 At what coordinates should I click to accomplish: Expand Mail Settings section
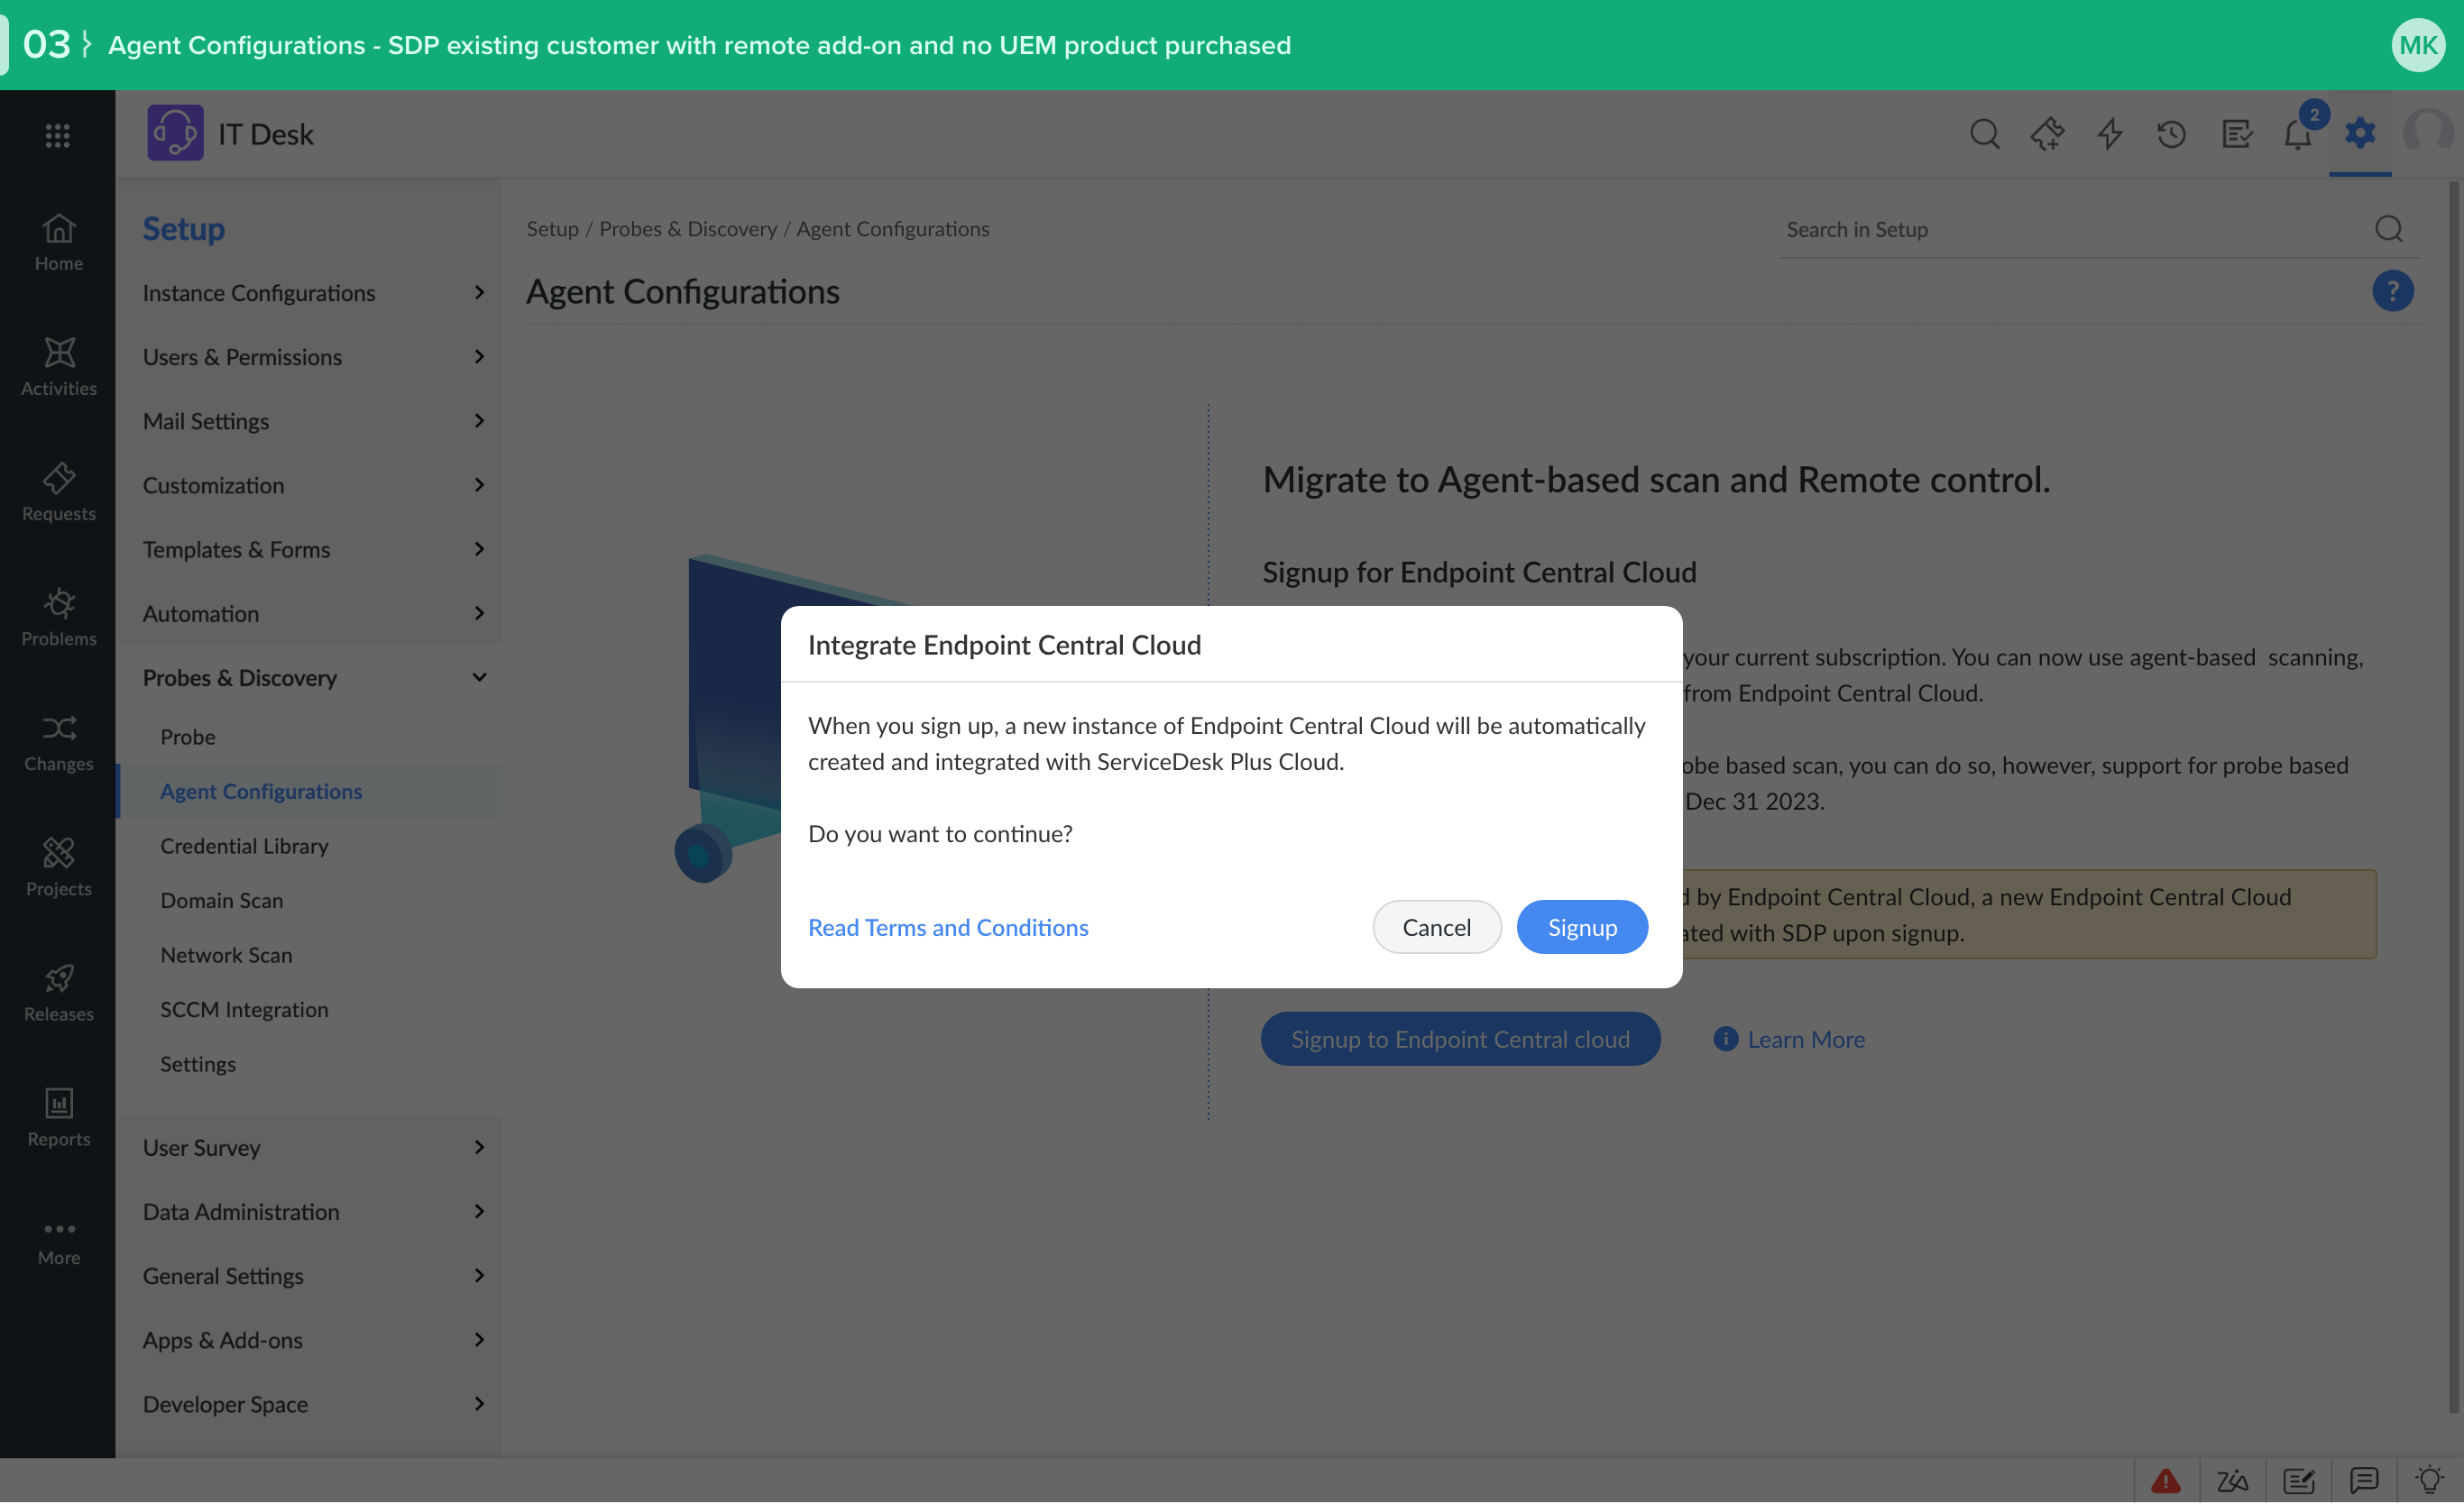(309, 421)
